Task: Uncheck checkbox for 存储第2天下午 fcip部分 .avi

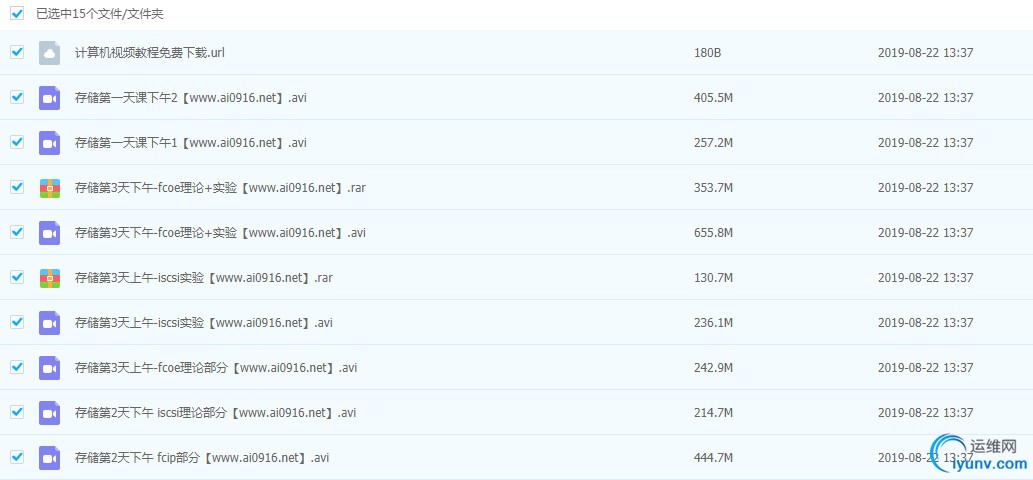Action: point(17,456)
